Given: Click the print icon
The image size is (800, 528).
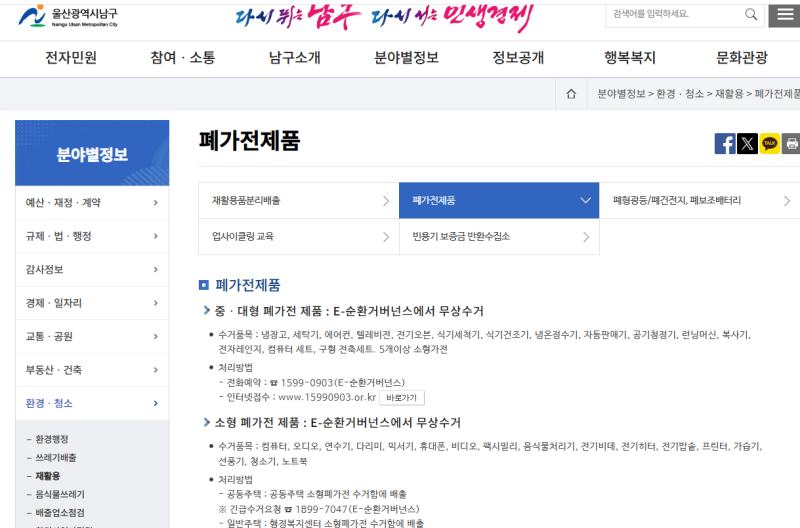Looking at the screenshot, I should click(791, 143).
